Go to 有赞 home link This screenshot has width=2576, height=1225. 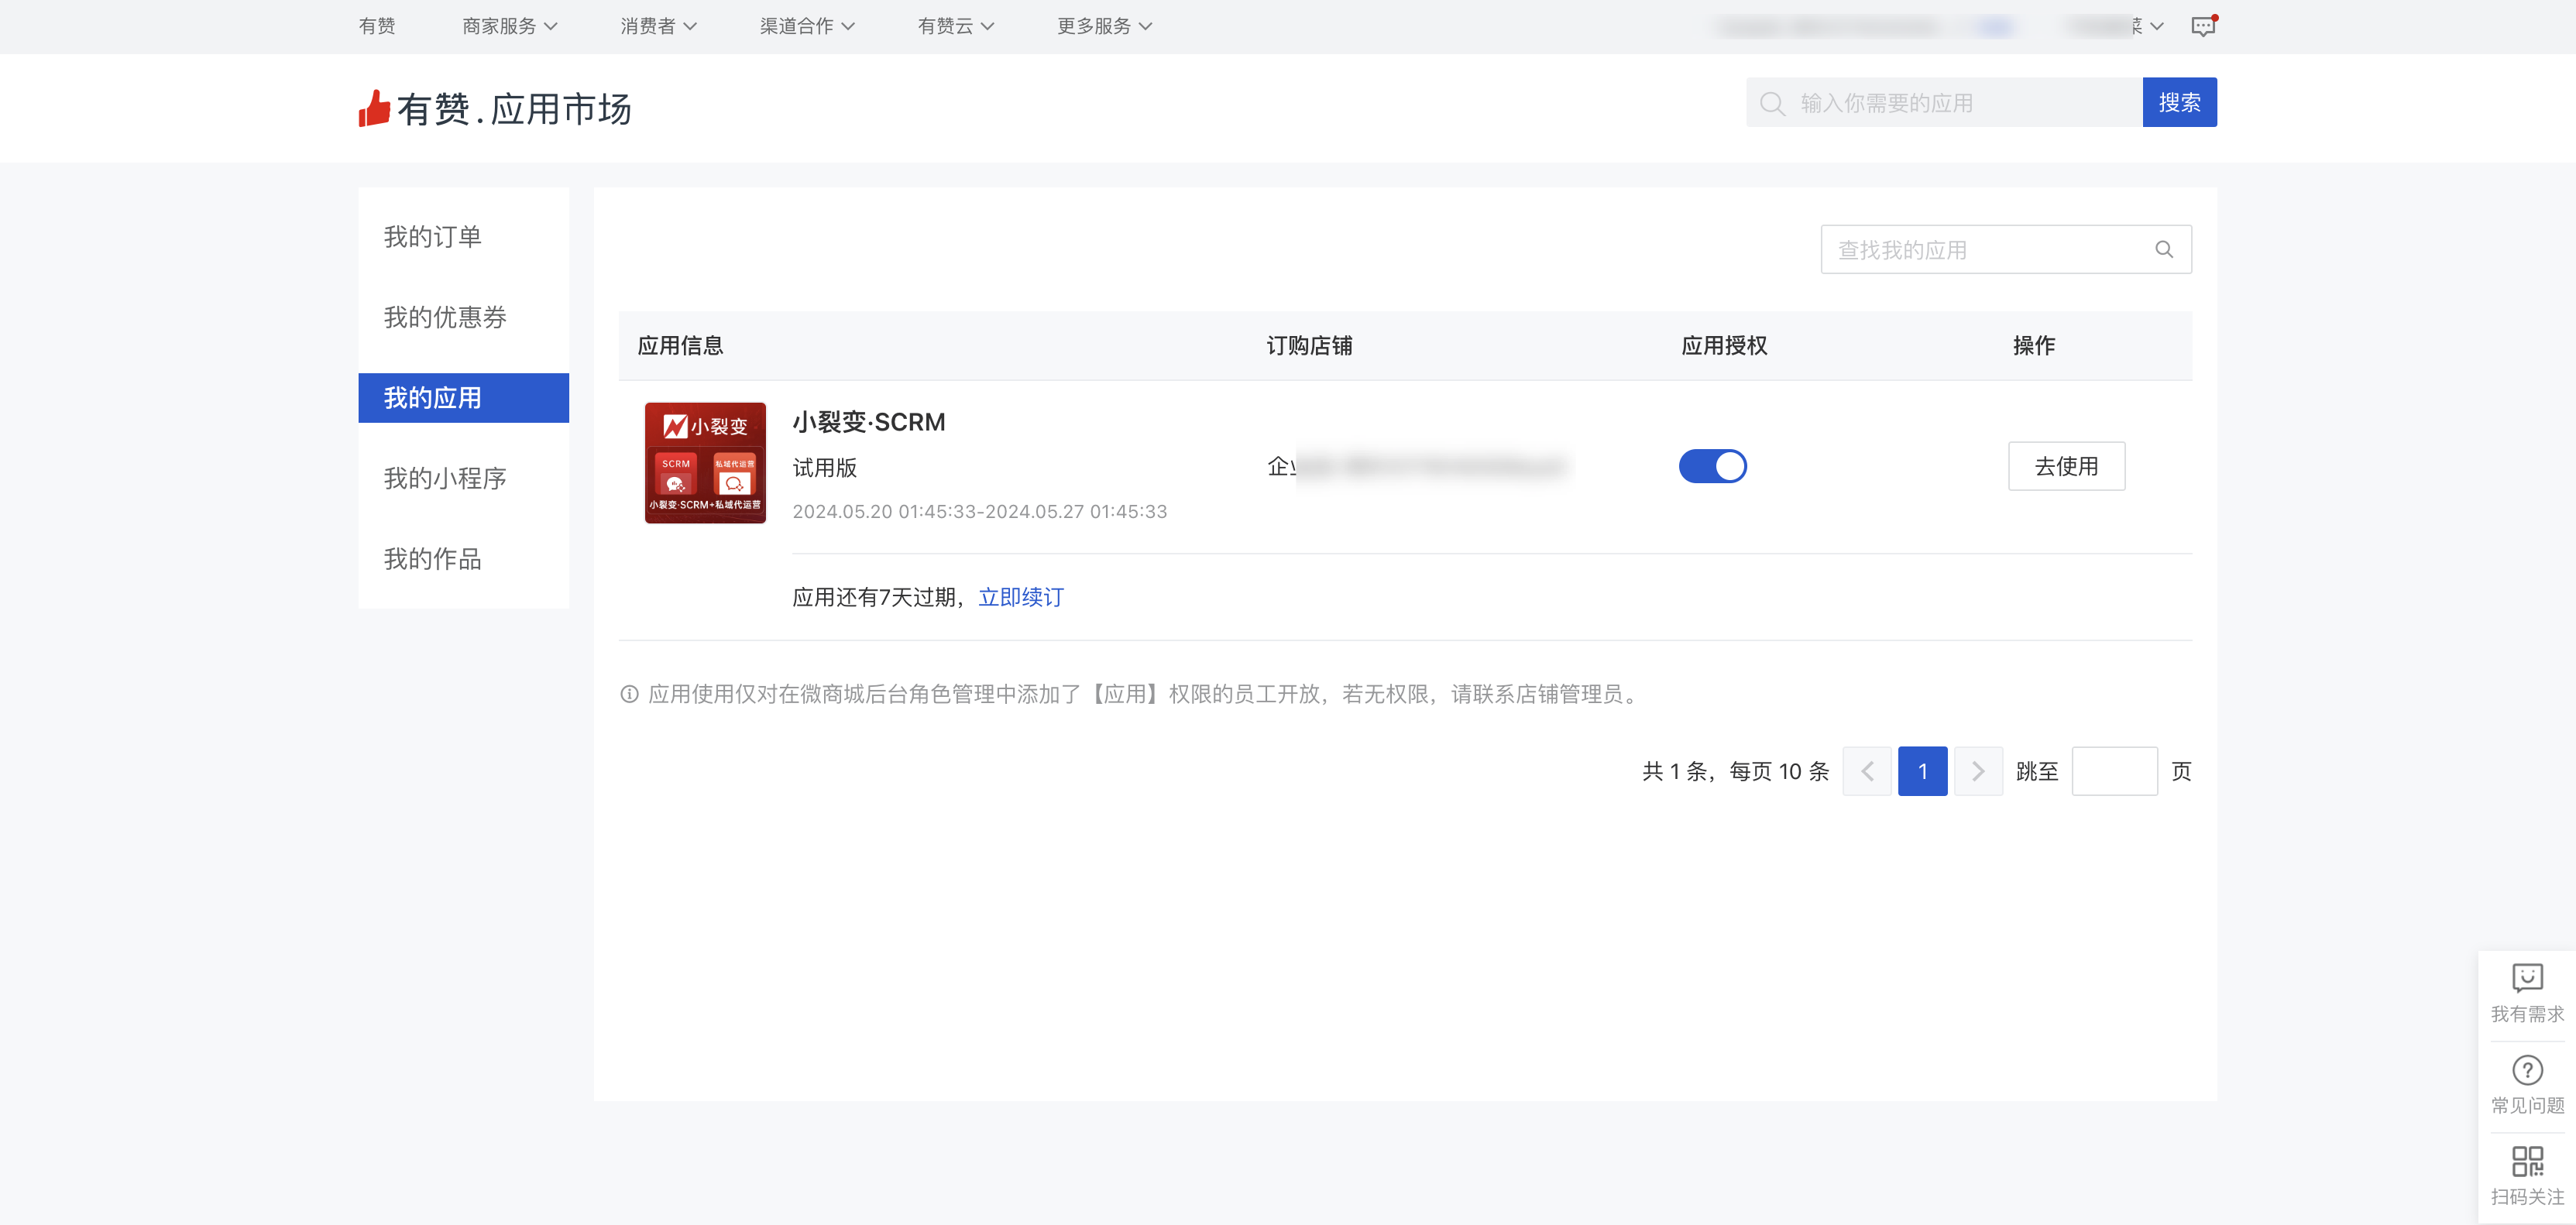coord(377,26)
